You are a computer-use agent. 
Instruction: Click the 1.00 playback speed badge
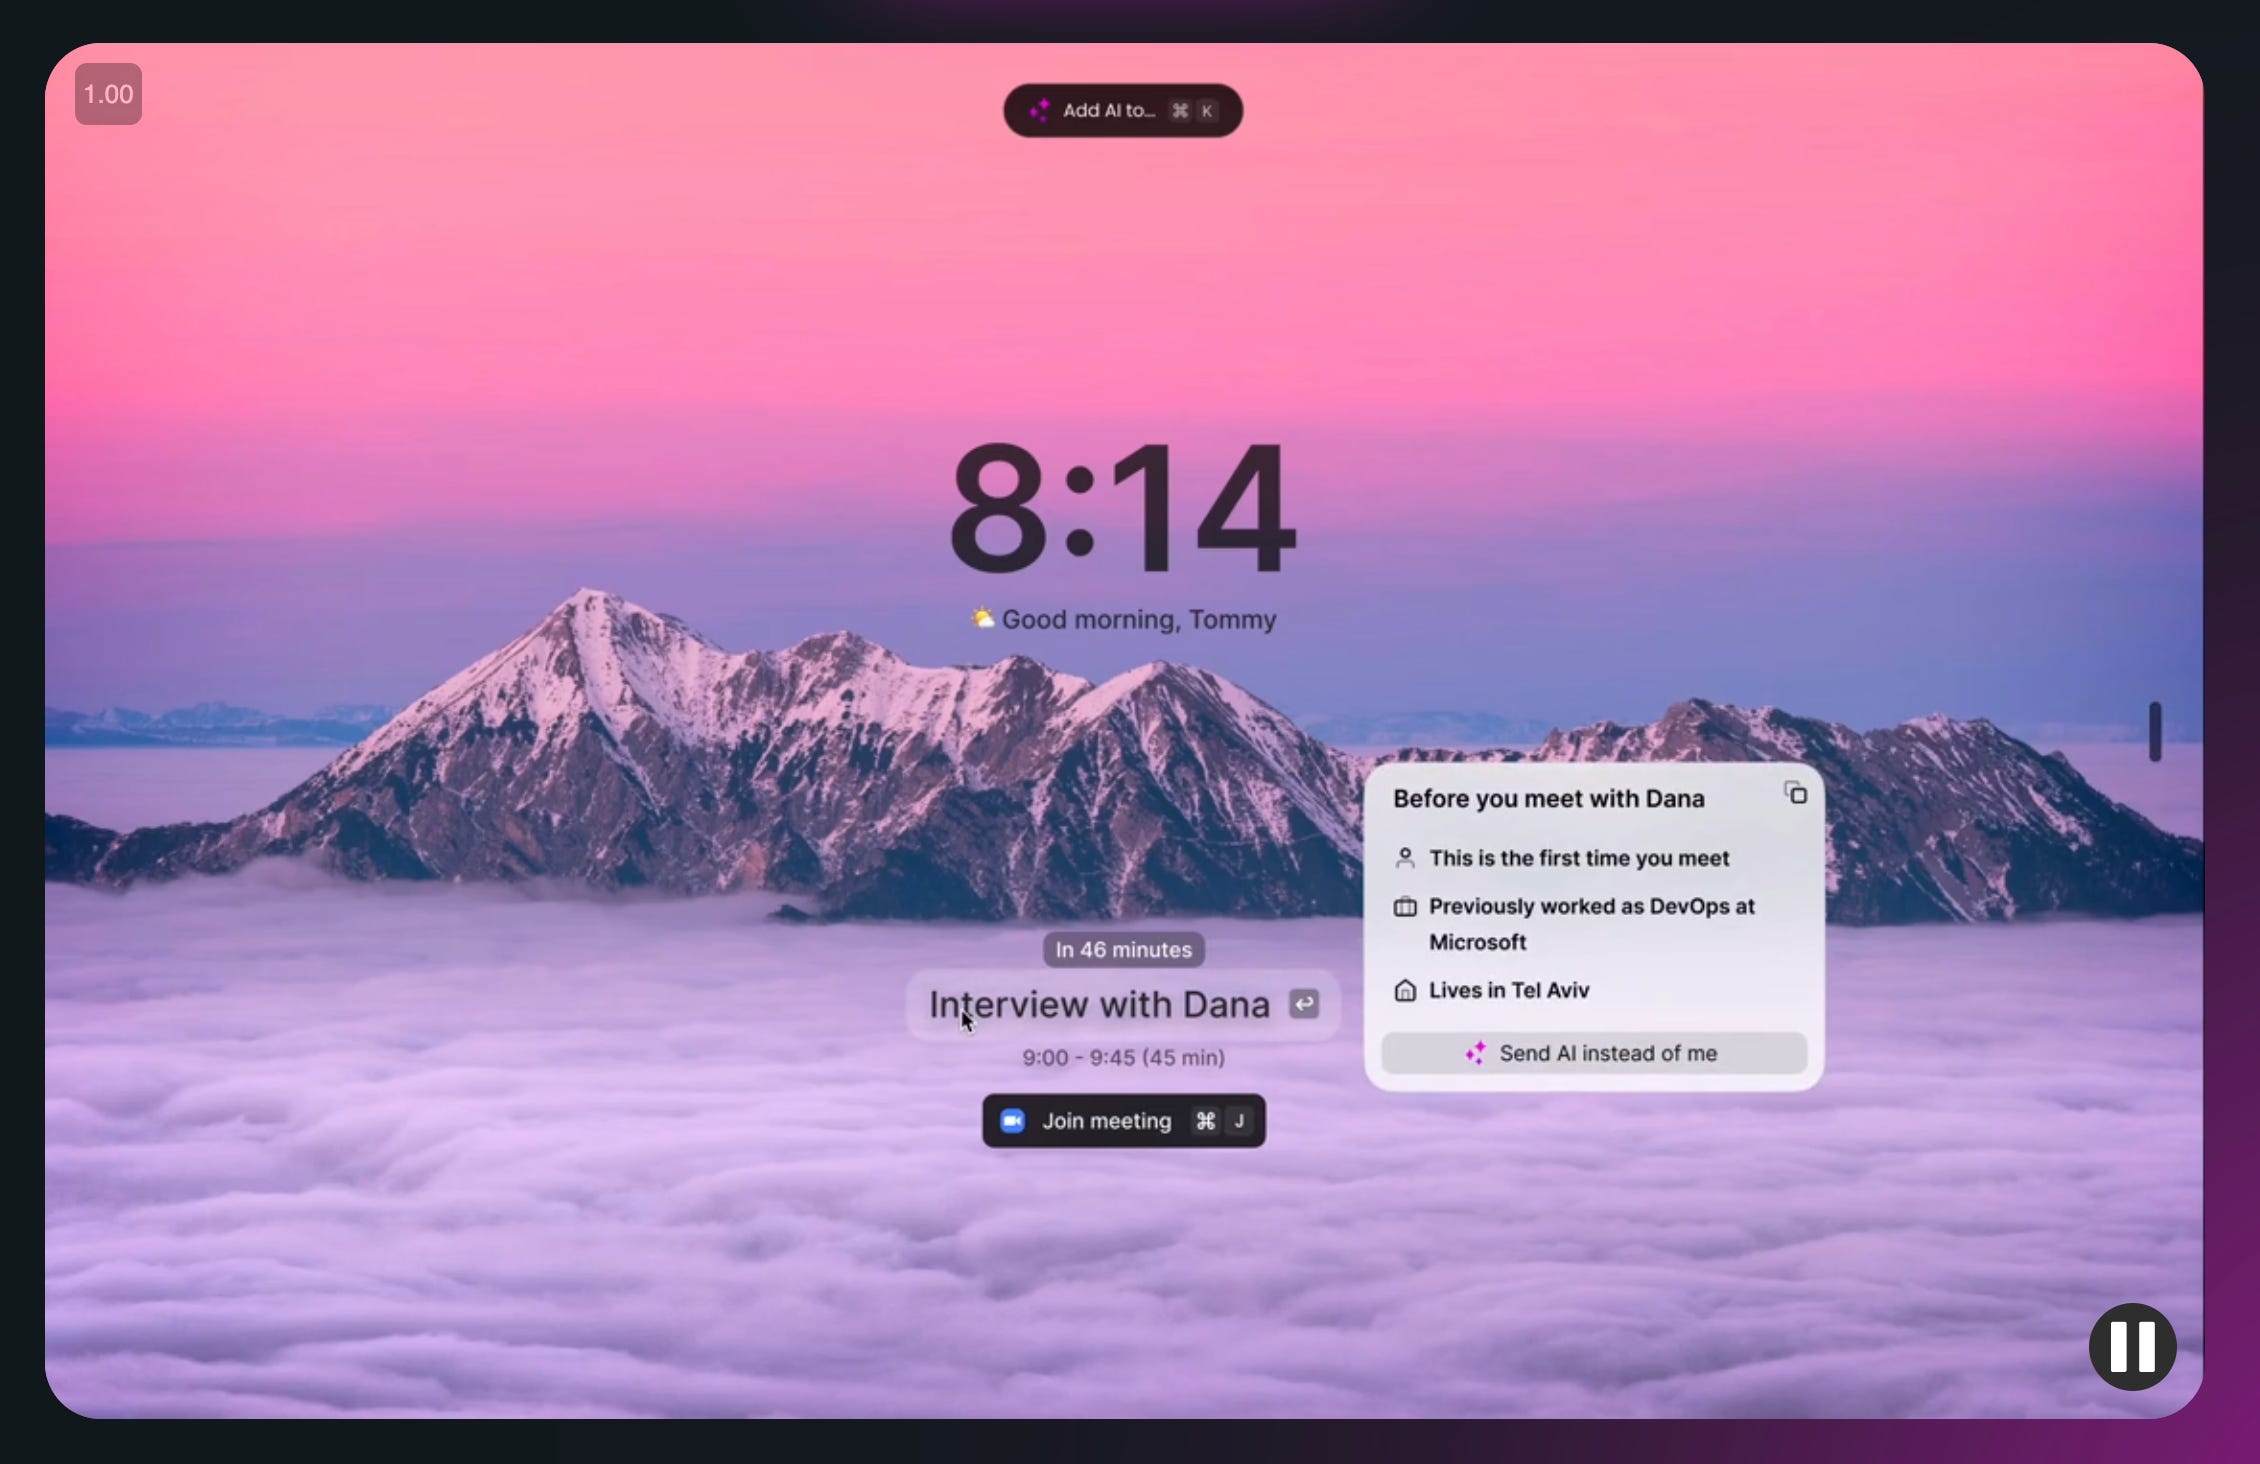pos(108,95)
